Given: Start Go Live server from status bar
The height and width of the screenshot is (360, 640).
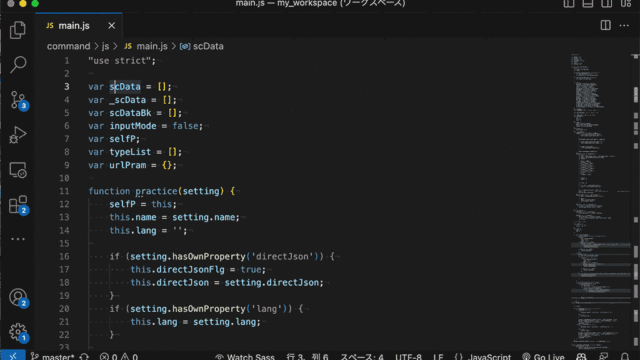Looking at the screenshot, I should [543, 357].
